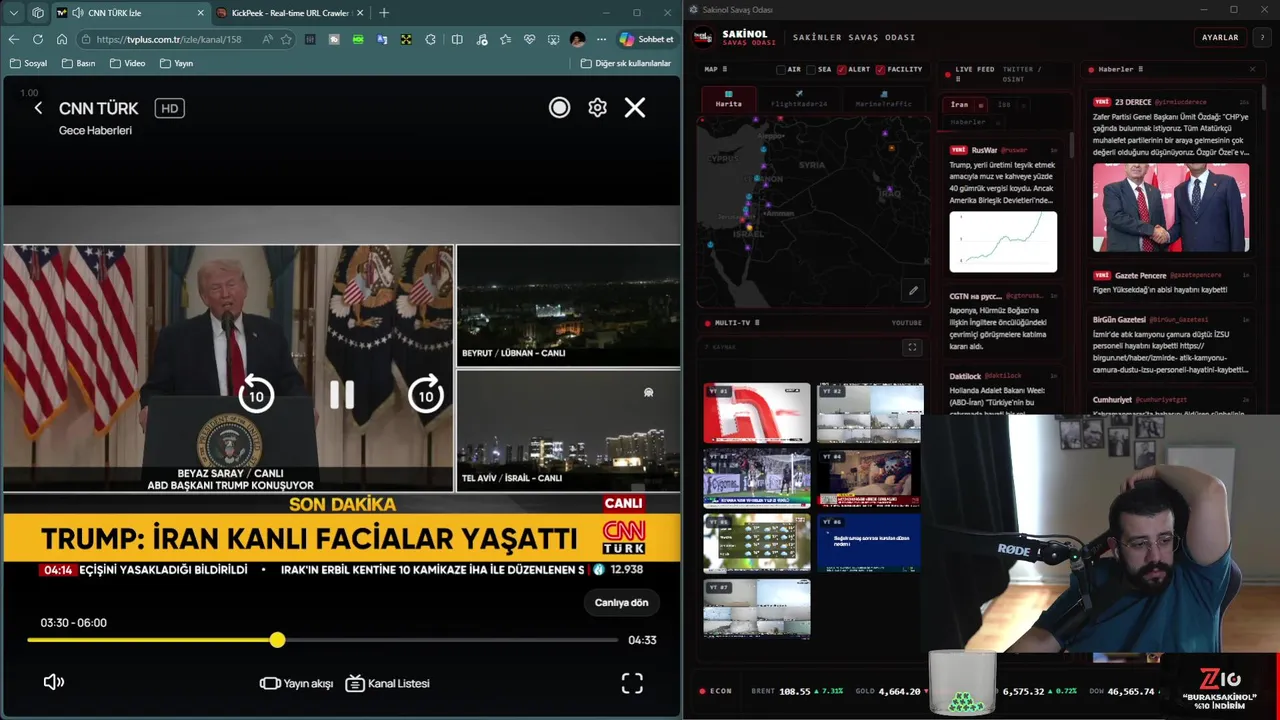This screenshot has width=1280, height=720.
Task: Rewind 10 seconds in CNN TÜRK player
Action: tap(256, 395)
